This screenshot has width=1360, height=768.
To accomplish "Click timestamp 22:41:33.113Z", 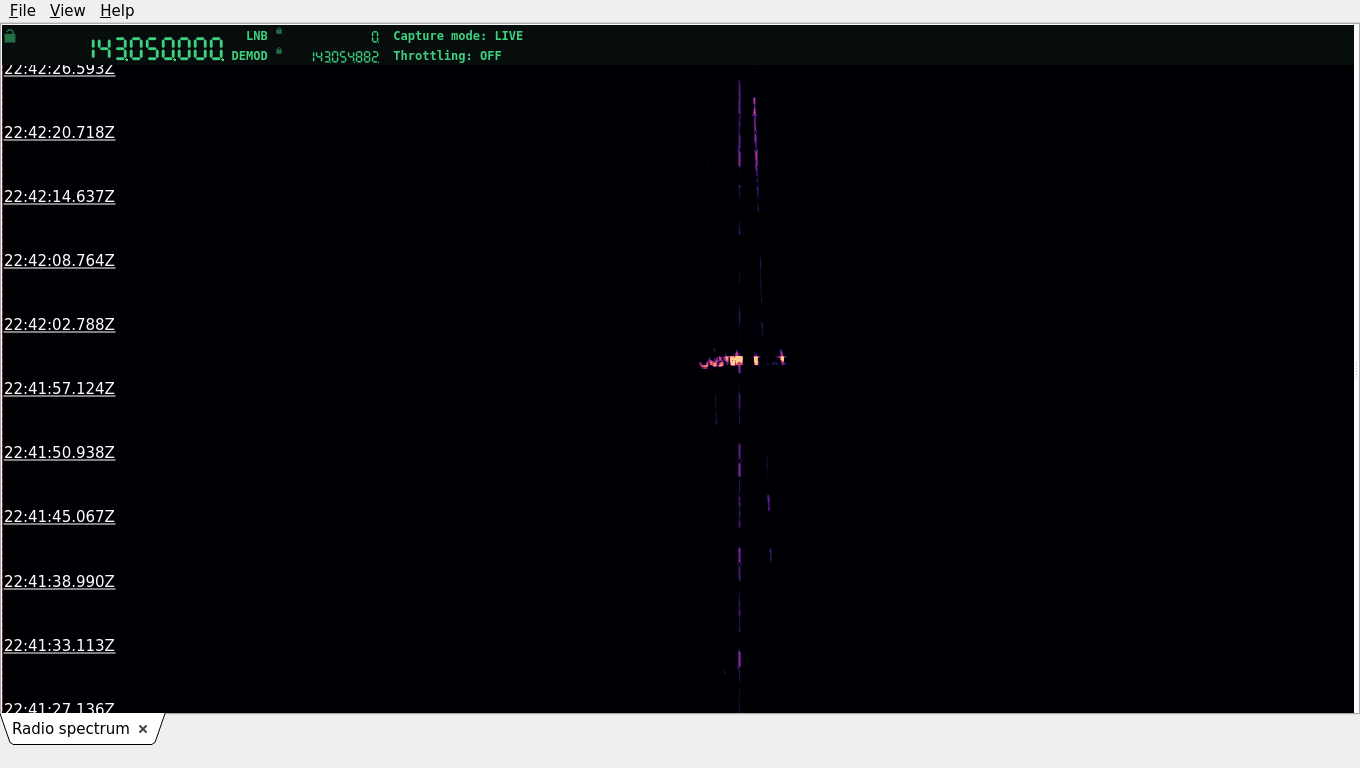I will [x=60, y=646].
